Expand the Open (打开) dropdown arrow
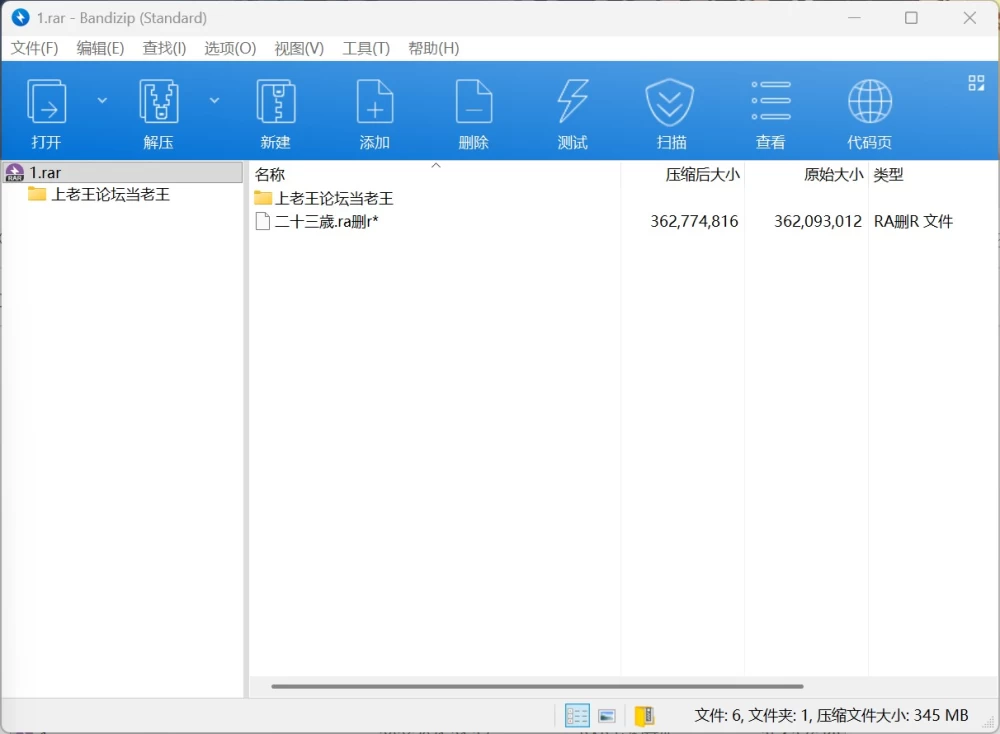The height and width of the screenshot is (734, 1000). coord(102,101)
